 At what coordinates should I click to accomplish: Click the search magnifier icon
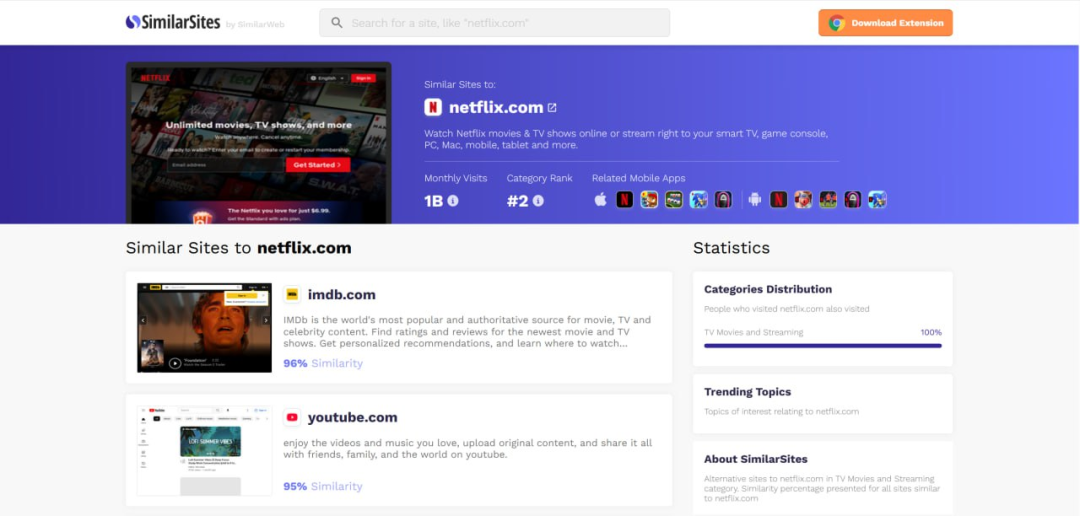337,23
